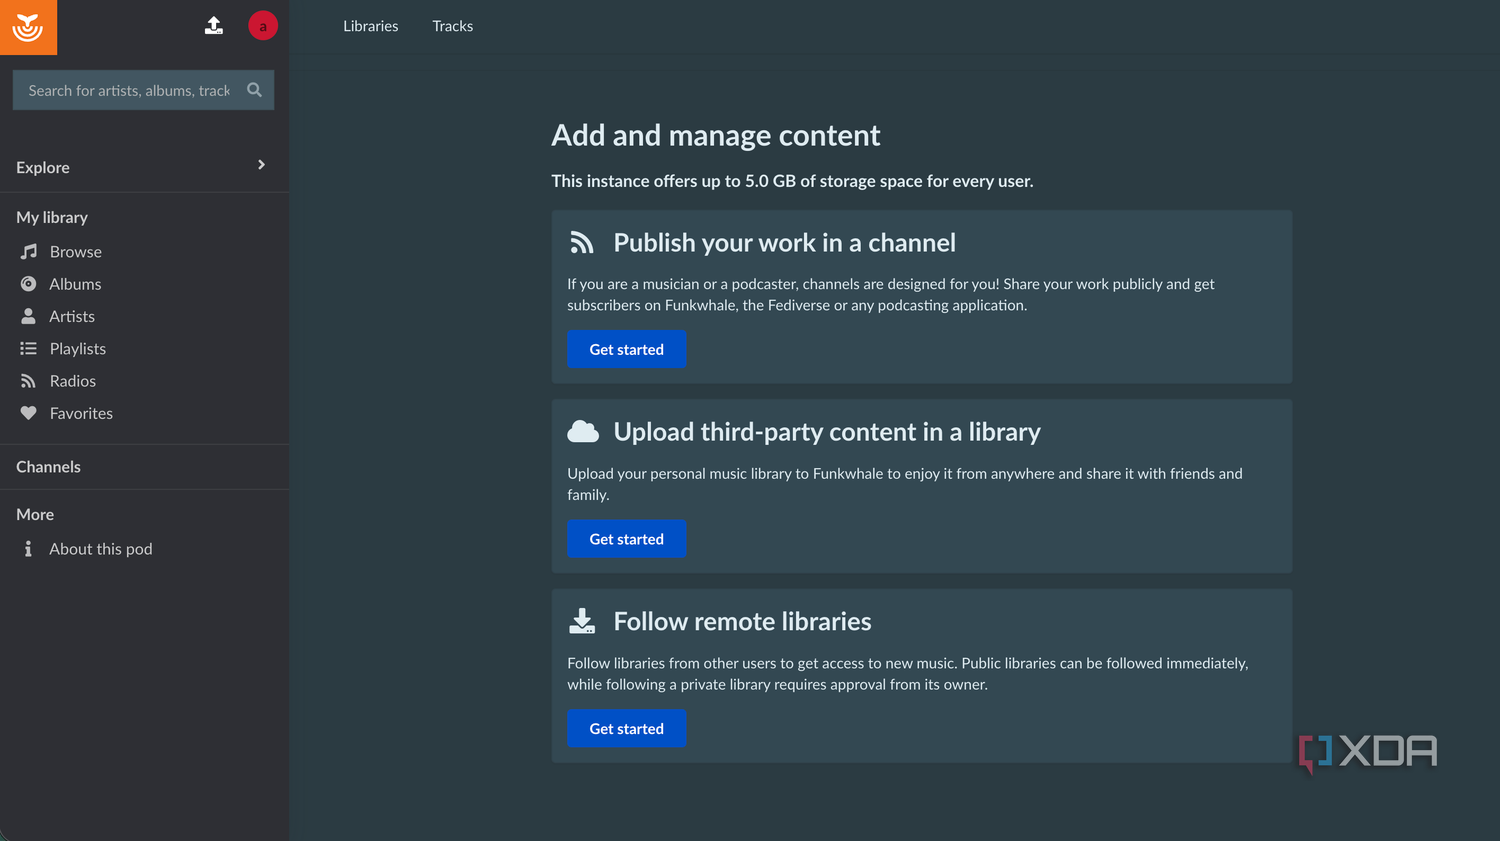The width and height of the screenshot is (1500, 841).
Task: Switch to the Libraries tab
Action: coord(371,26)
